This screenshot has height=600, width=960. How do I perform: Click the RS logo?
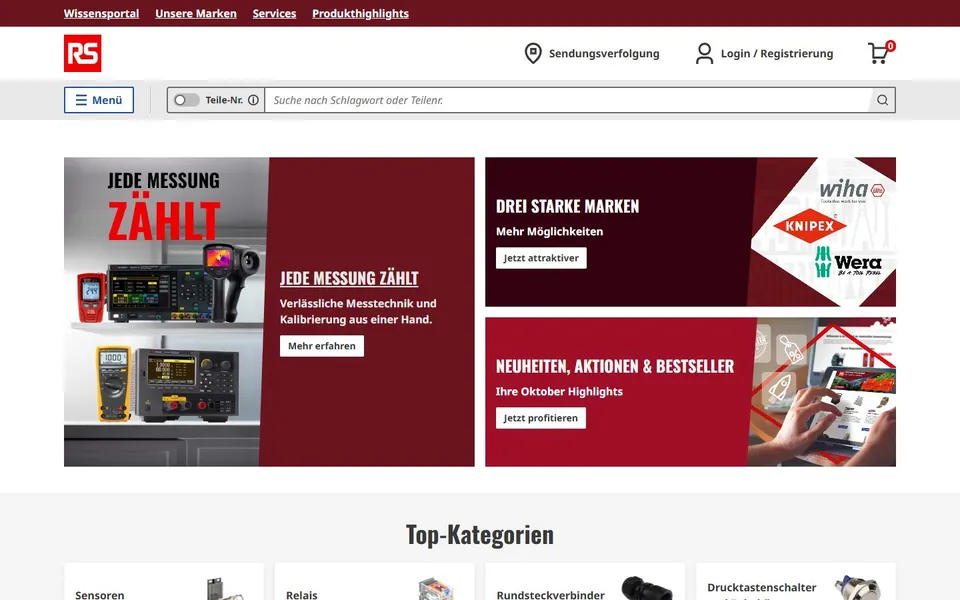[x=83, y=53]
